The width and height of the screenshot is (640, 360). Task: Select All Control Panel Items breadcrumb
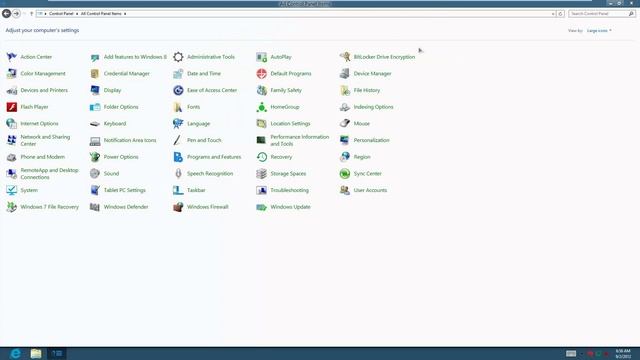pyautogui.click(x=101, y=14)
